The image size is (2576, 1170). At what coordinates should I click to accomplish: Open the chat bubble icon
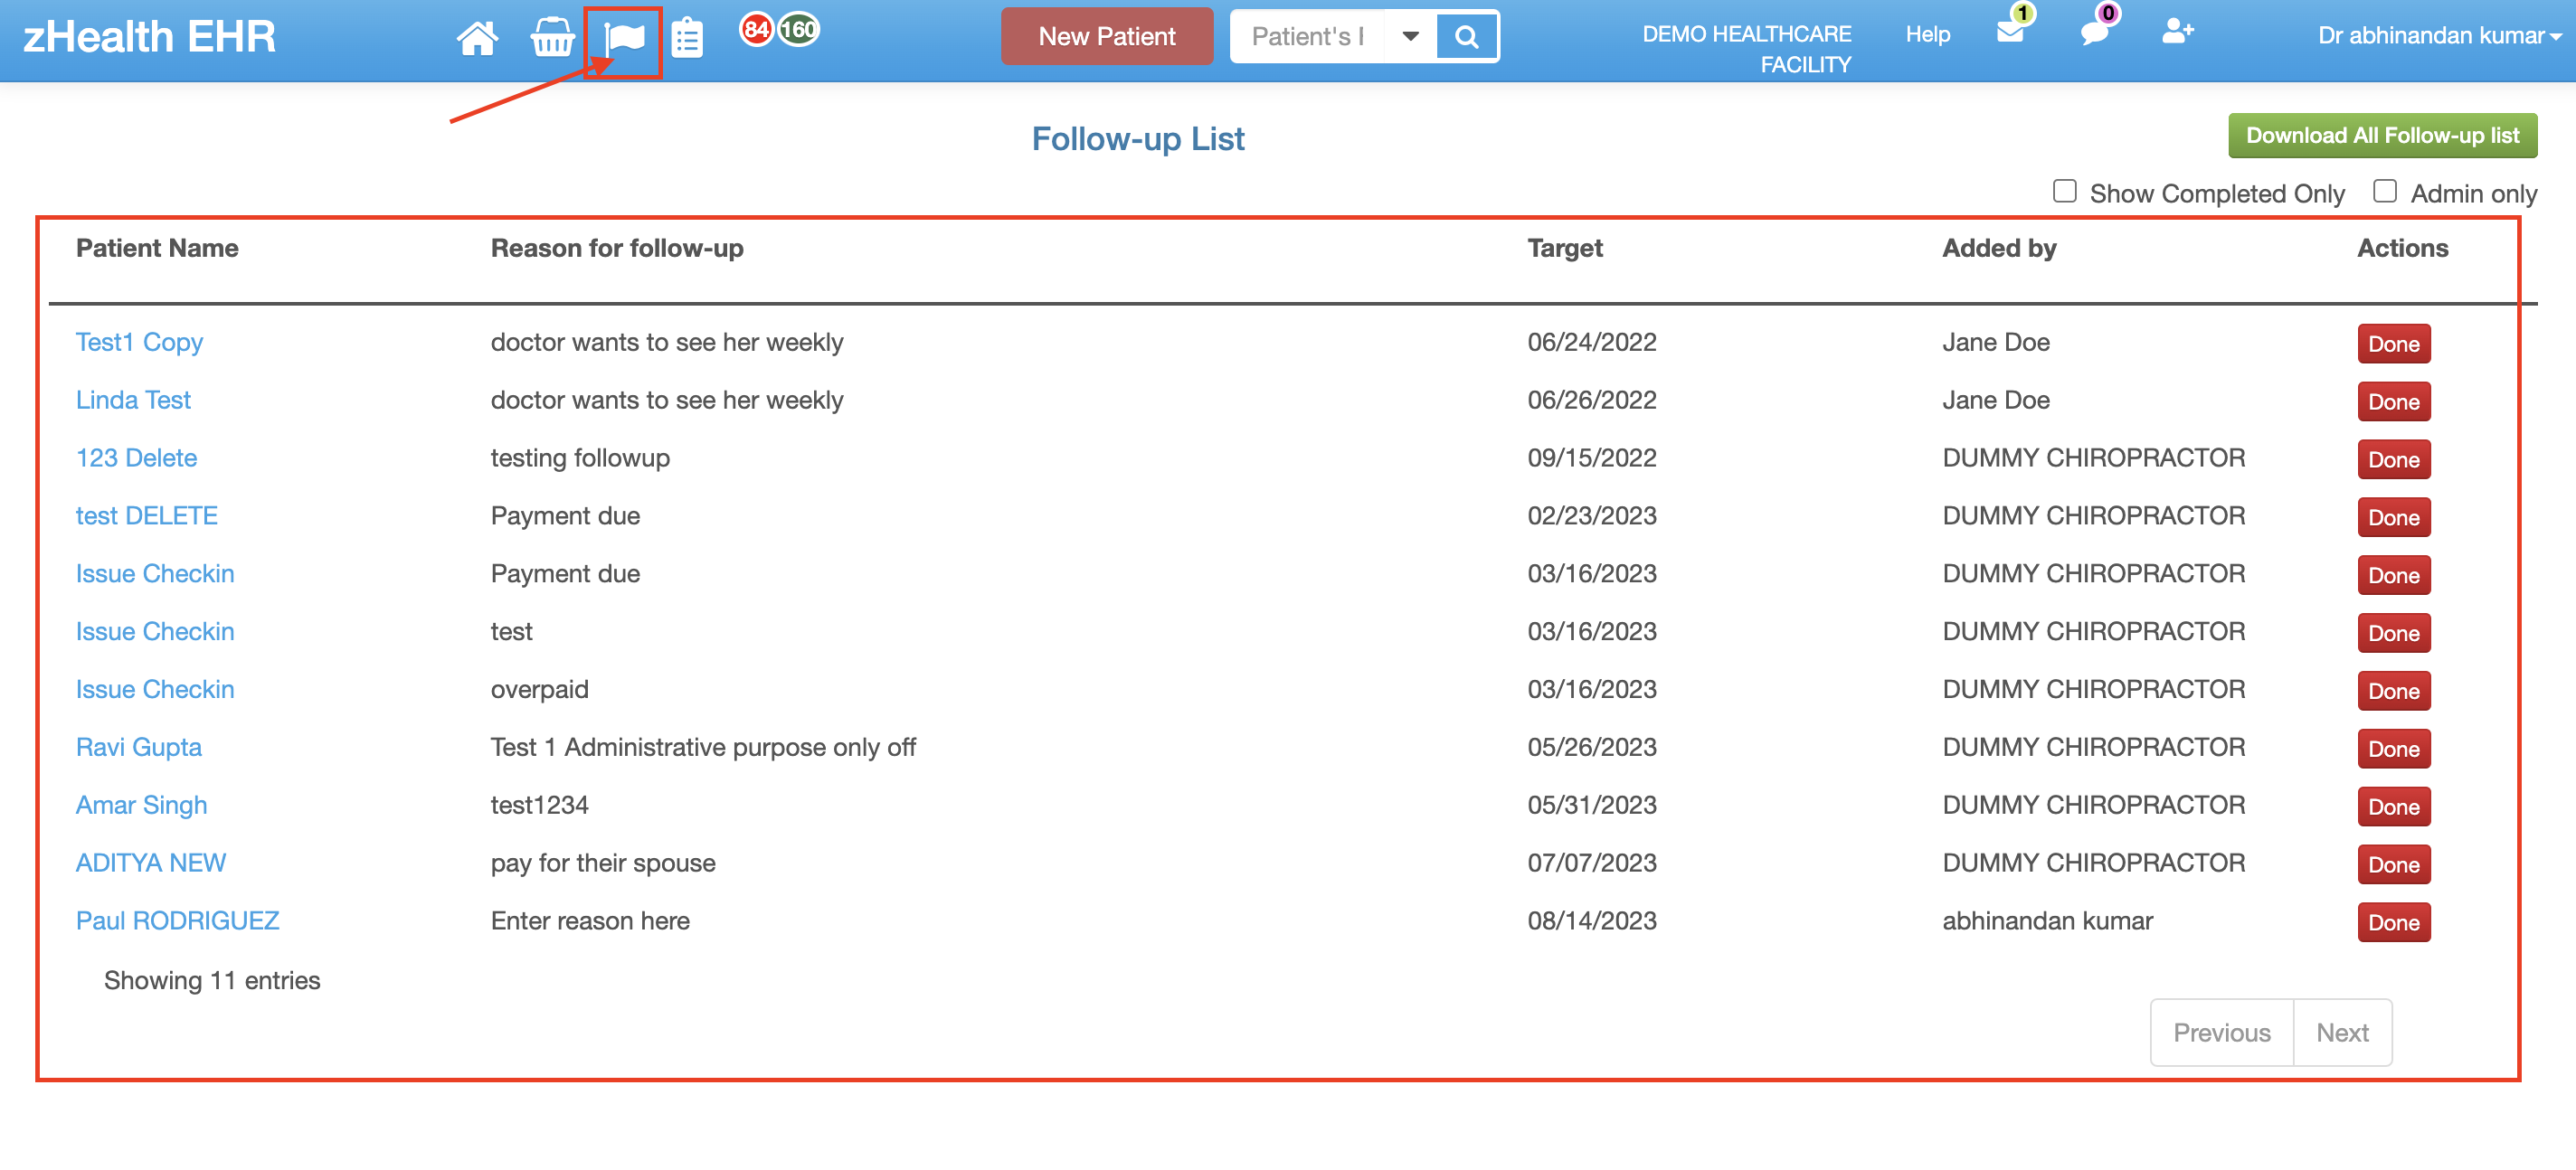pyautogui.click(x=2094, y=32)
